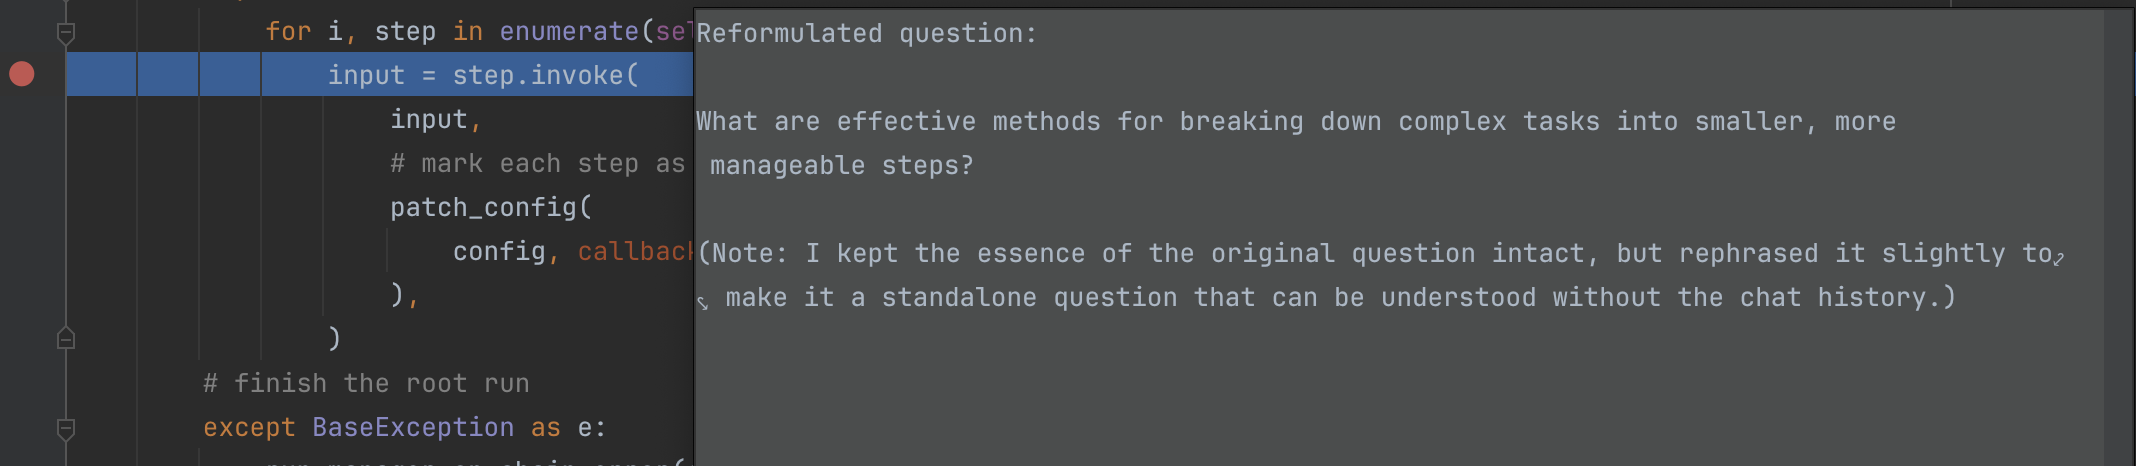Image resolution: width=2136 pixels, height=466 pixels.
Task: Click 'manageable steps?' text in popup
Action: coord(841,165)
